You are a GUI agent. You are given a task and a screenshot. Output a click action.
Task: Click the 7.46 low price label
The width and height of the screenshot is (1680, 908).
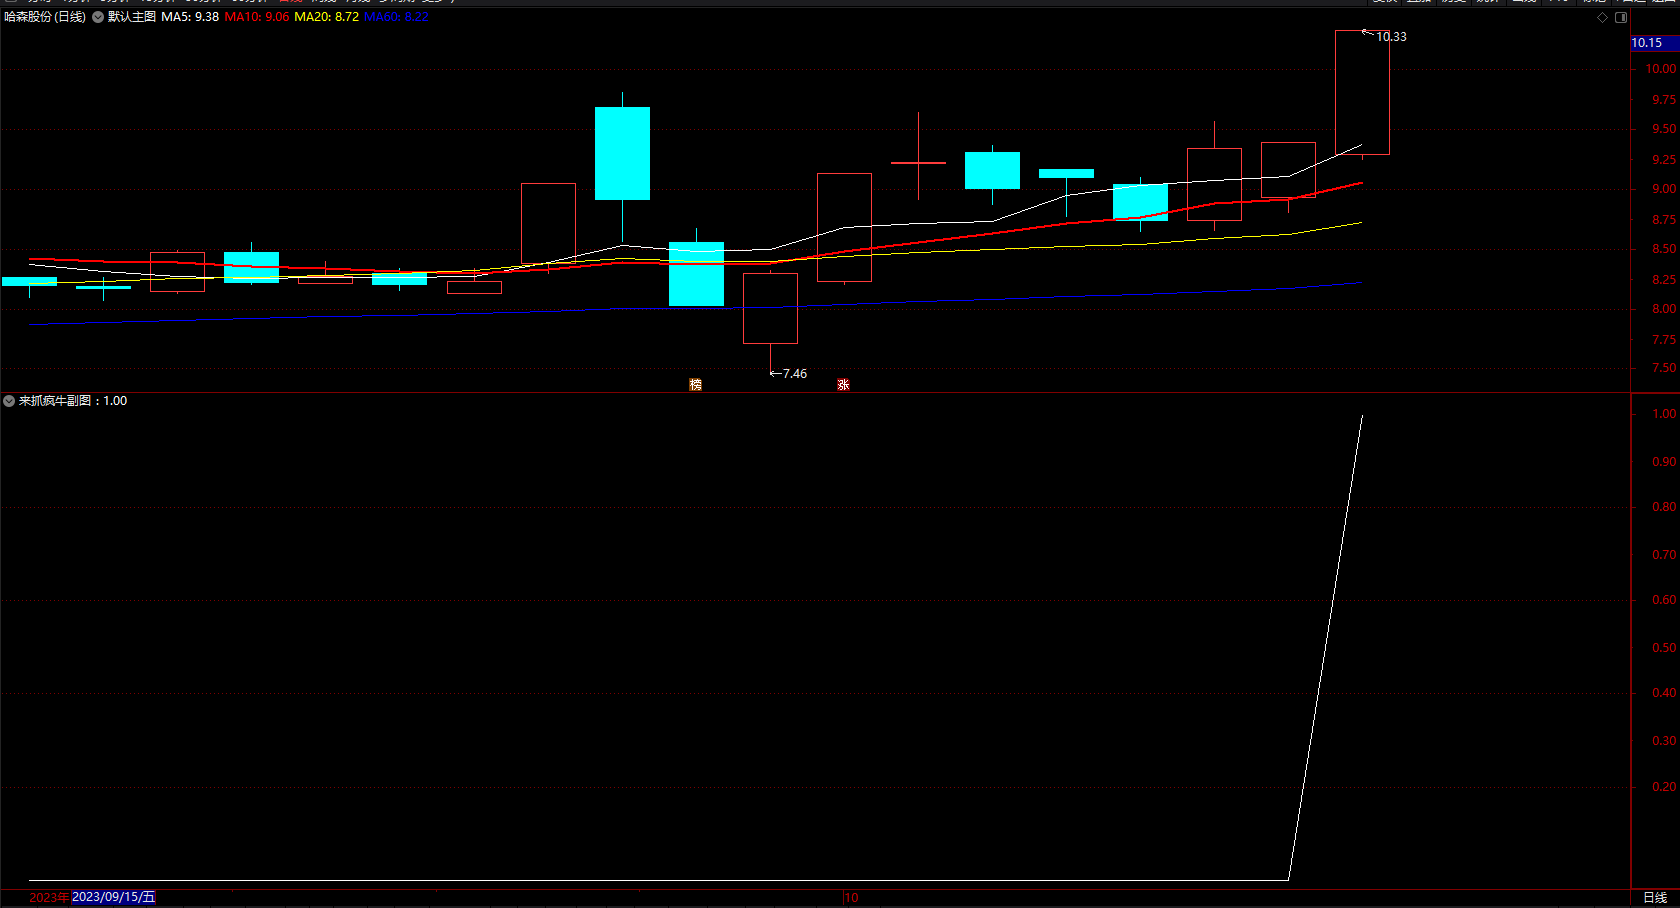tap(795, 374)
